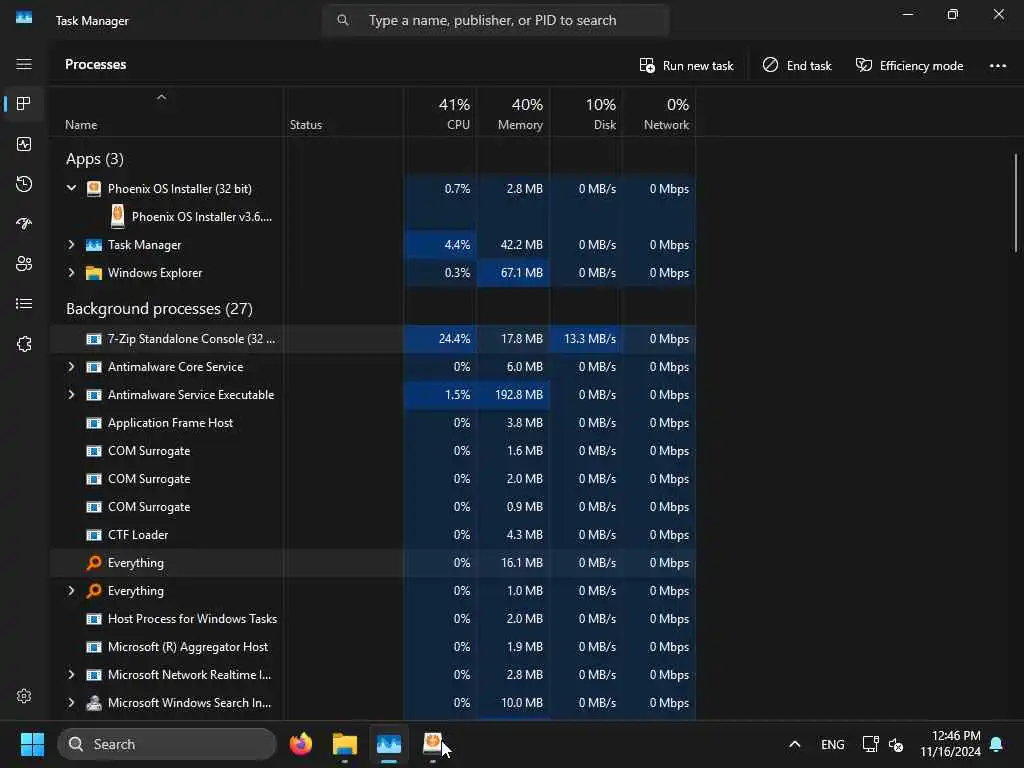1024x768 pixels.
Task: Click the Task Manager app icon in title bar
Action: 24,18
